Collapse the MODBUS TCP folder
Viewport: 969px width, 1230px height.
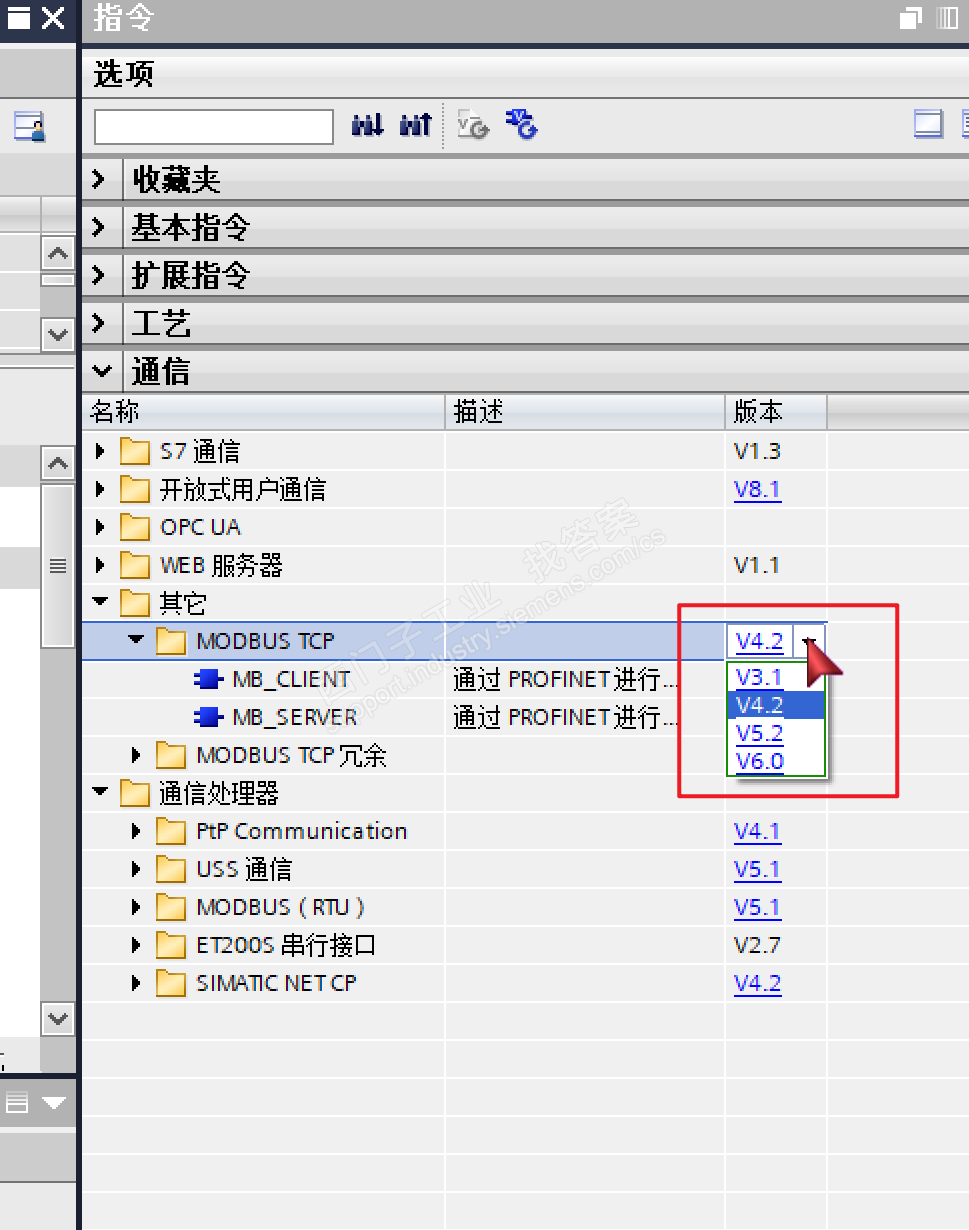tap(137, 641)
